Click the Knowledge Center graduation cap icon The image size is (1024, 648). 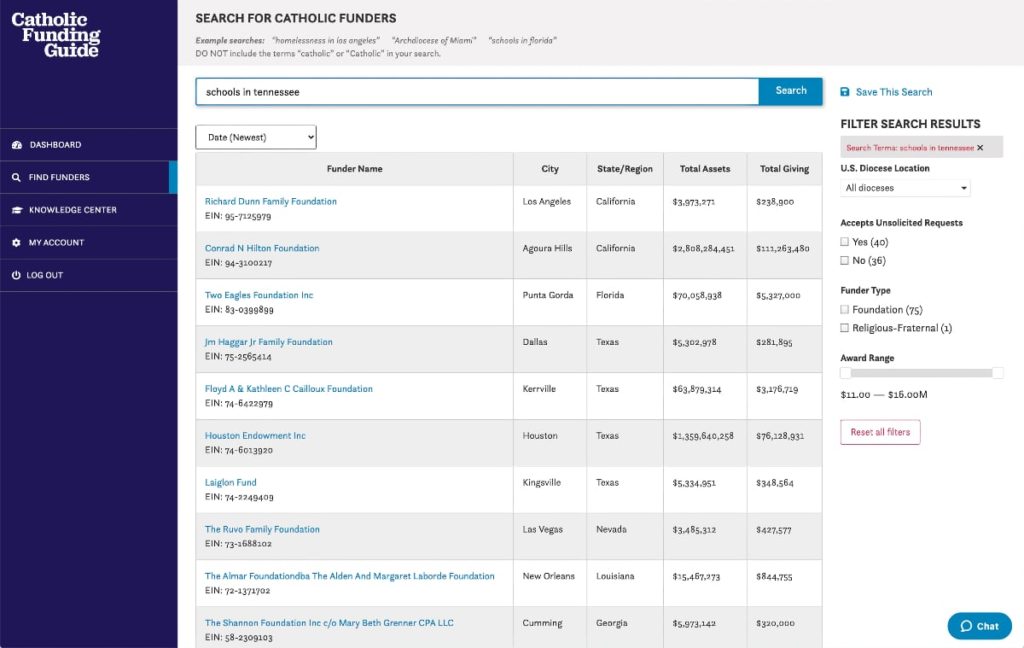pyautogui.click(x=17, y=210)
